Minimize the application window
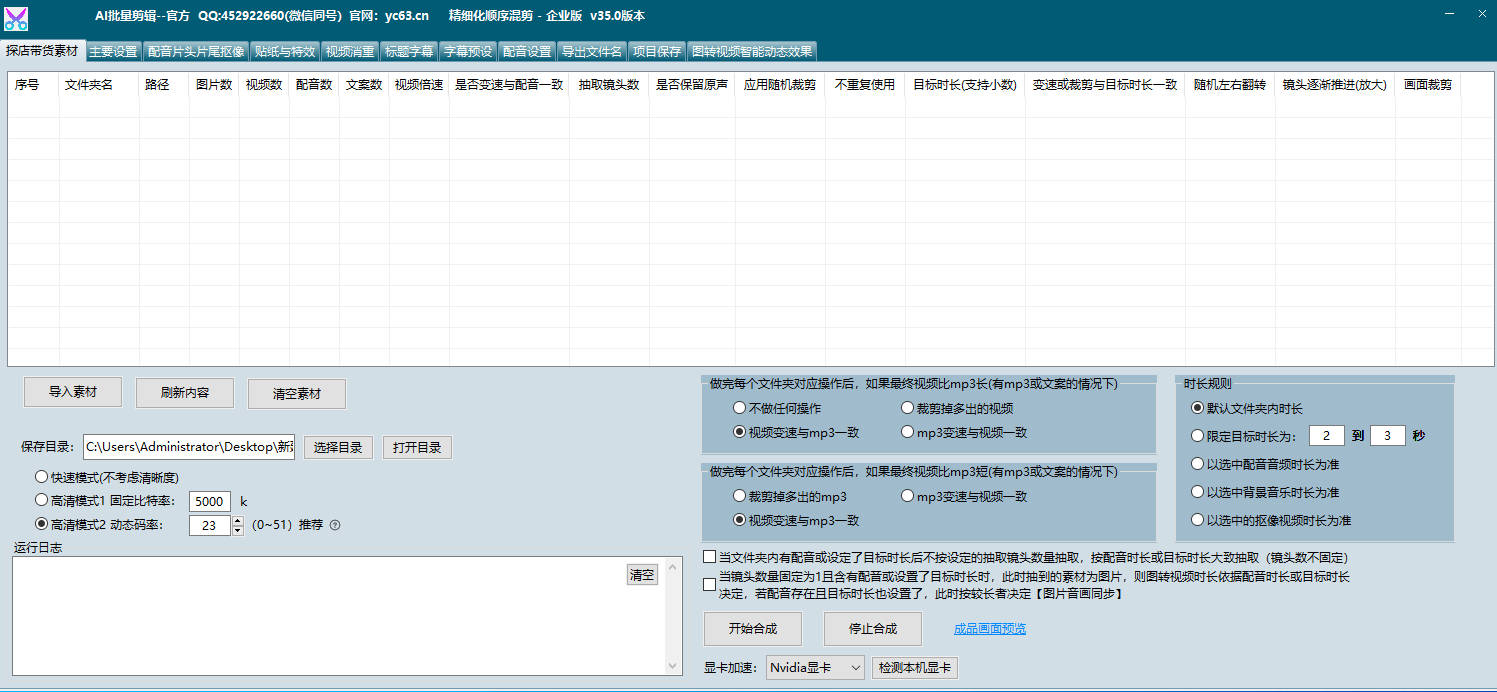The height and width of the screenshot is (692, 1497). click(1451, 14)
